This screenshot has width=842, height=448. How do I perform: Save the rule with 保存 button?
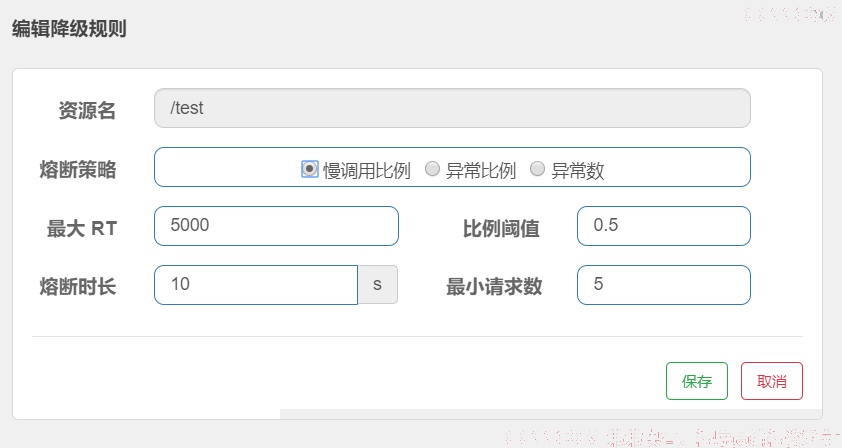tap(697, 381)
